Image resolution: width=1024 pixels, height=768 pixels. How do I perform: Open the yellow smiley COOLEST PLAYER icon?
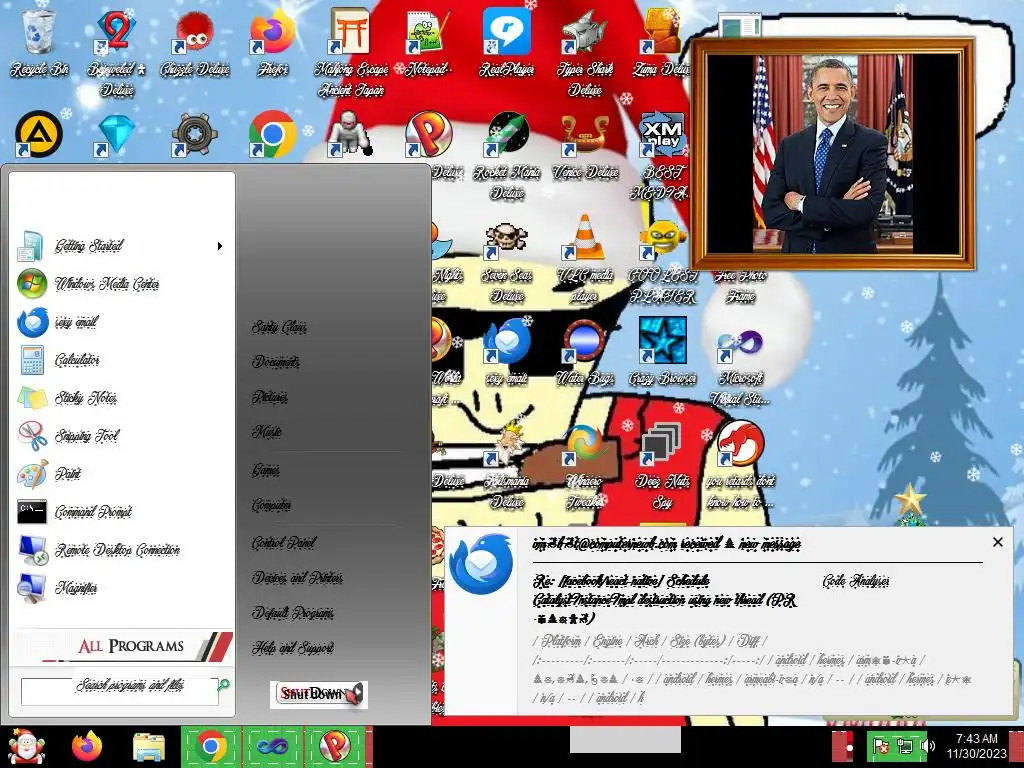tap(662, 261)
